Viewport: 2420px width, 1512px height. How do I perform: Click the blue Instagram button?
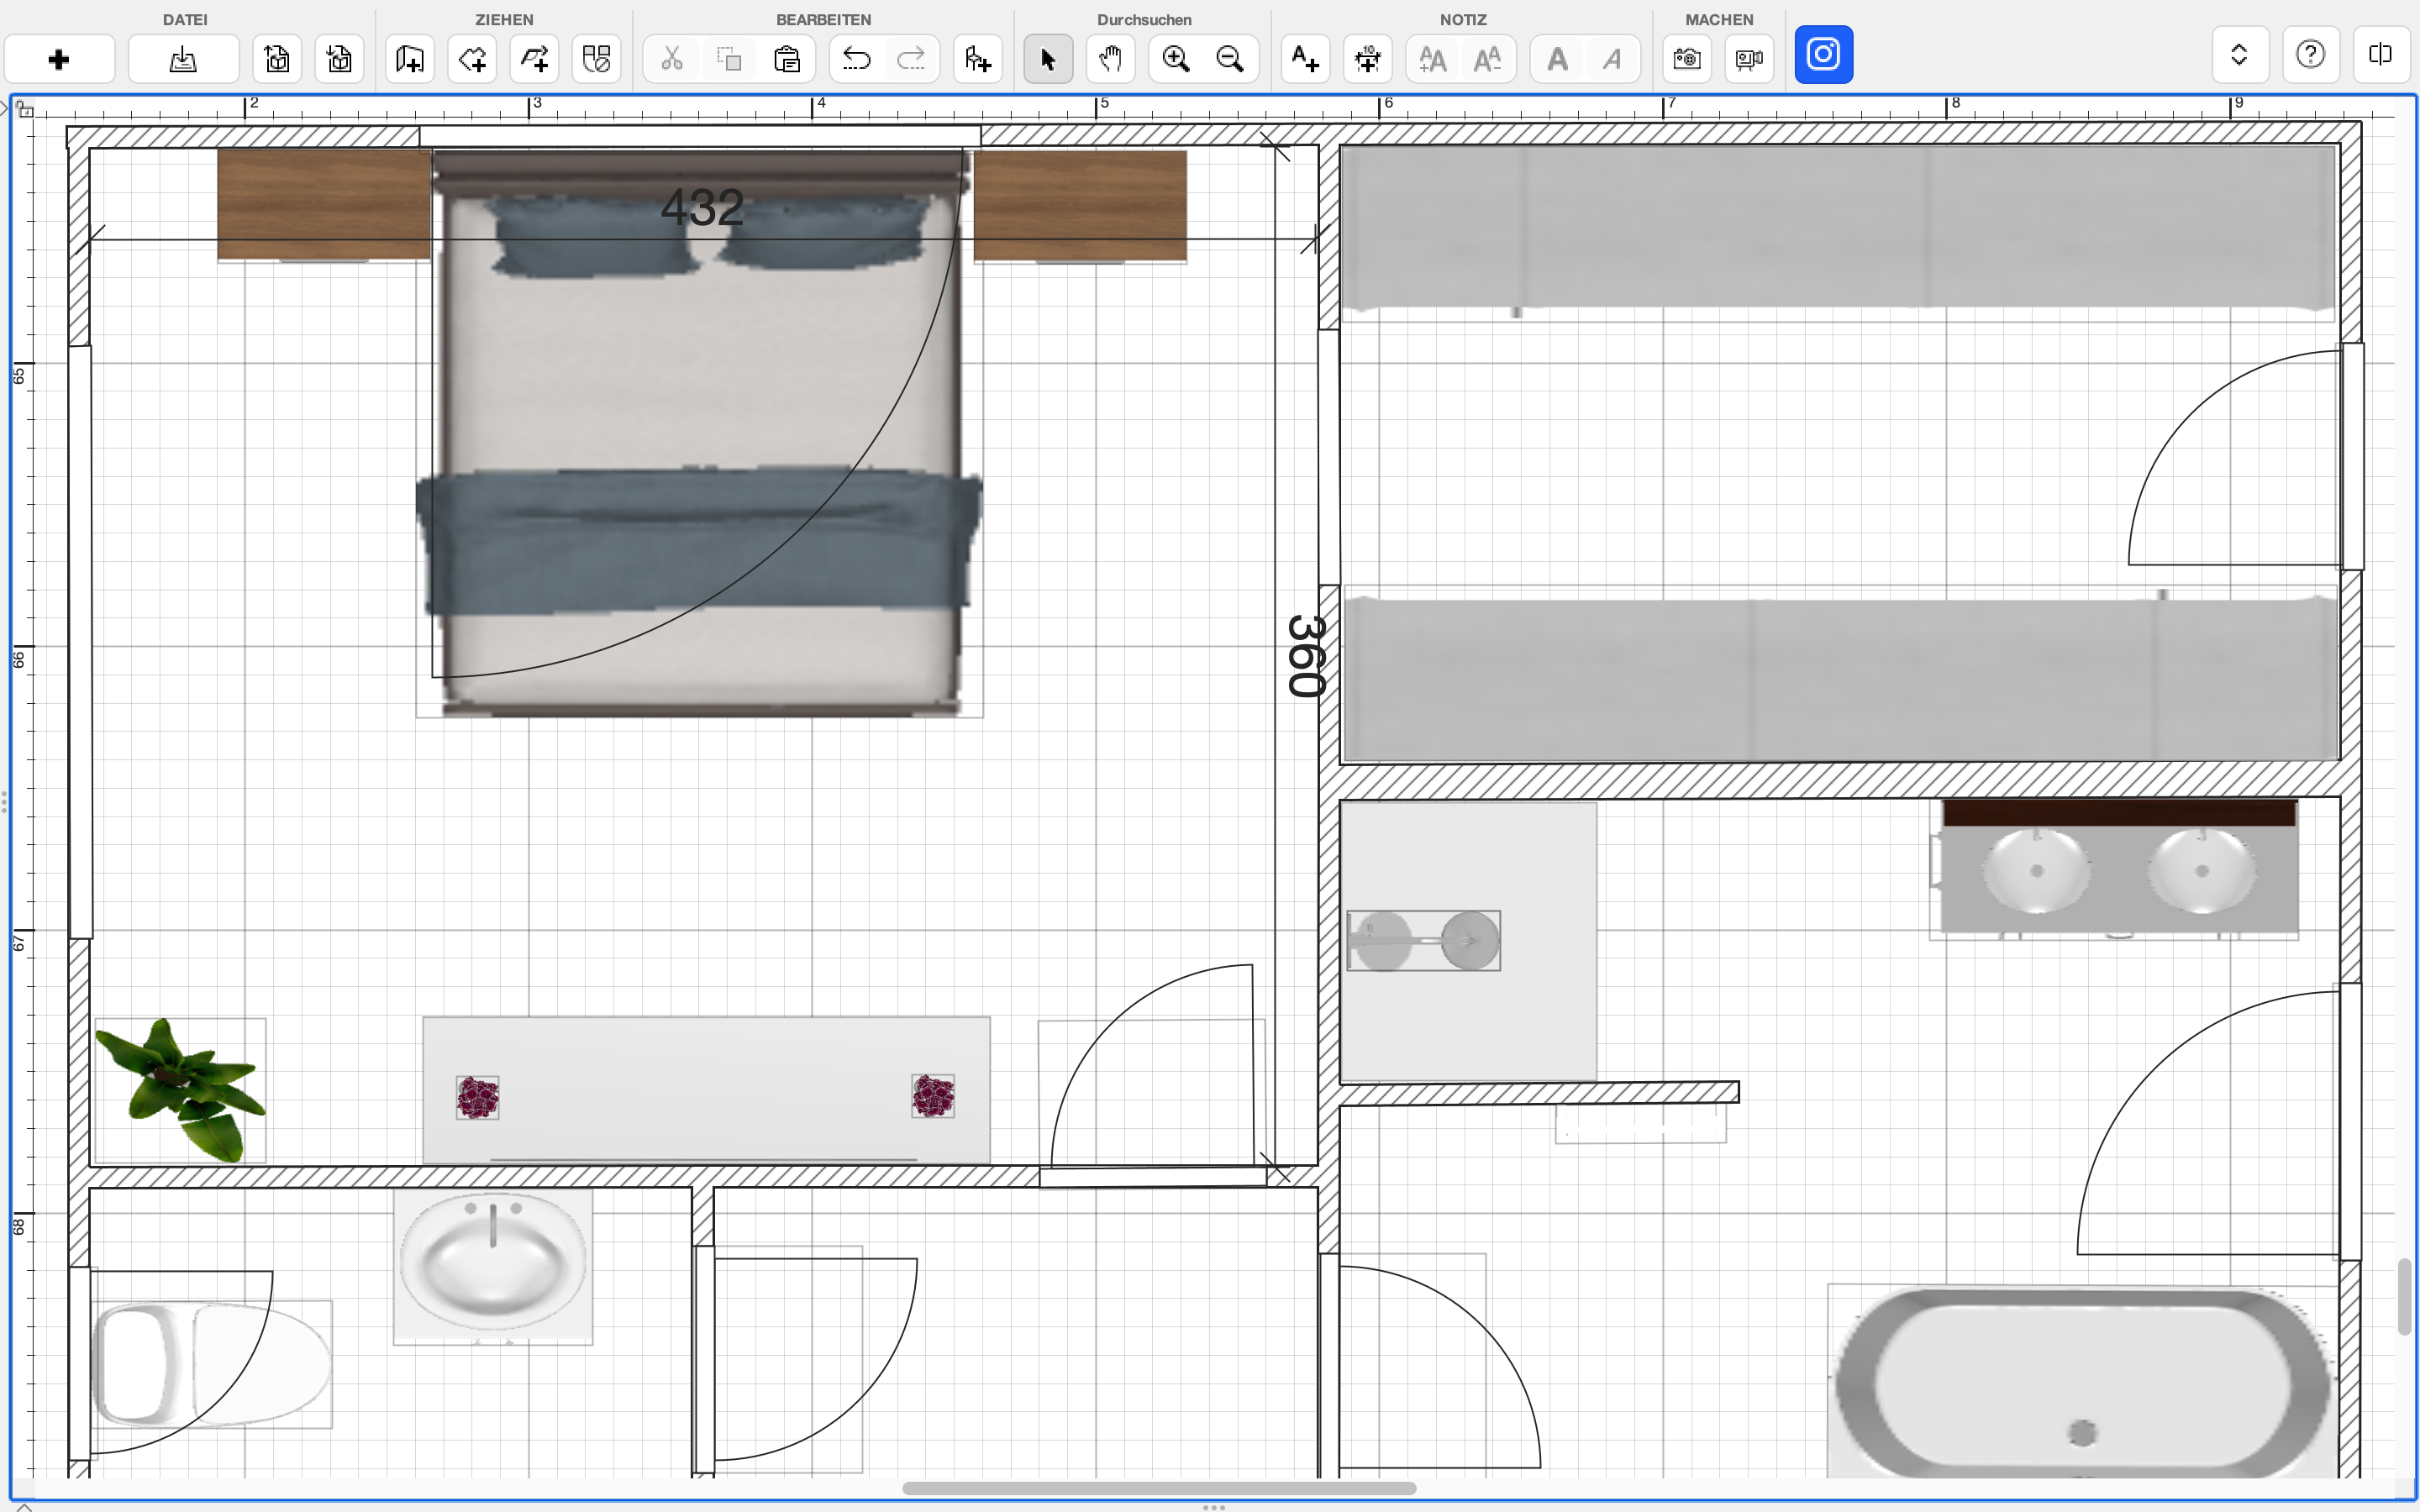[x=1823, y=54]
